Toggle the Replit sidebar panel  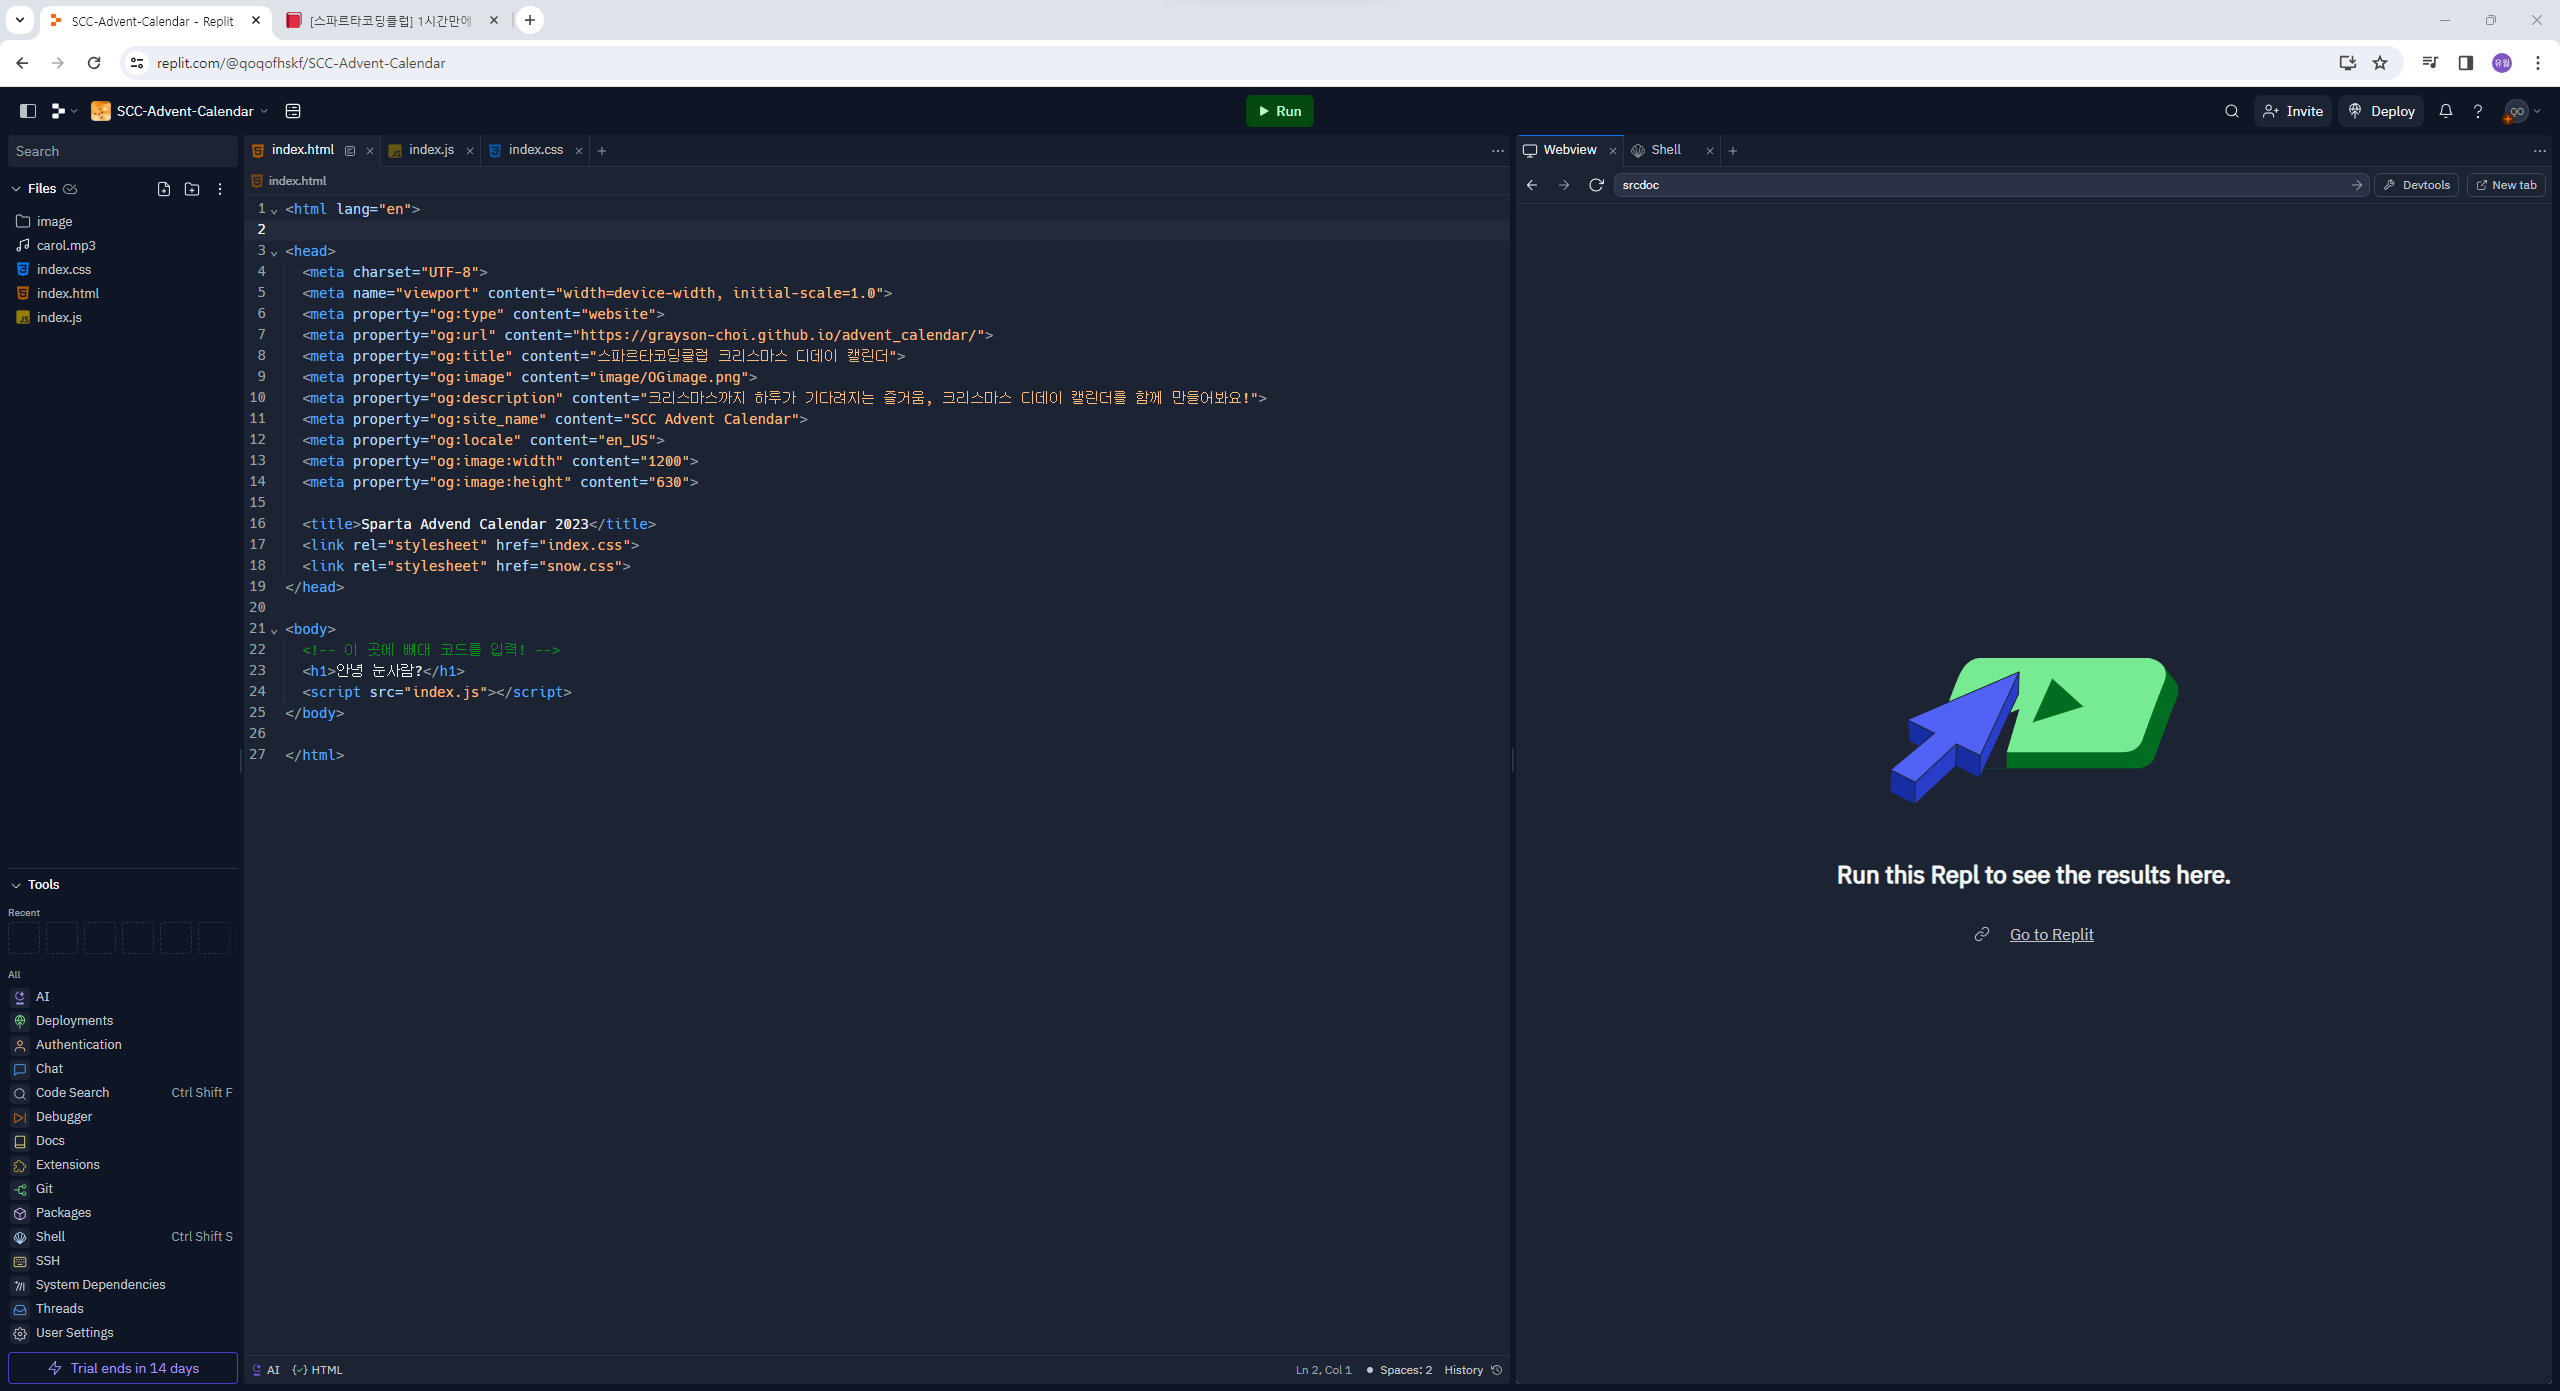click(x=28, y=111)
